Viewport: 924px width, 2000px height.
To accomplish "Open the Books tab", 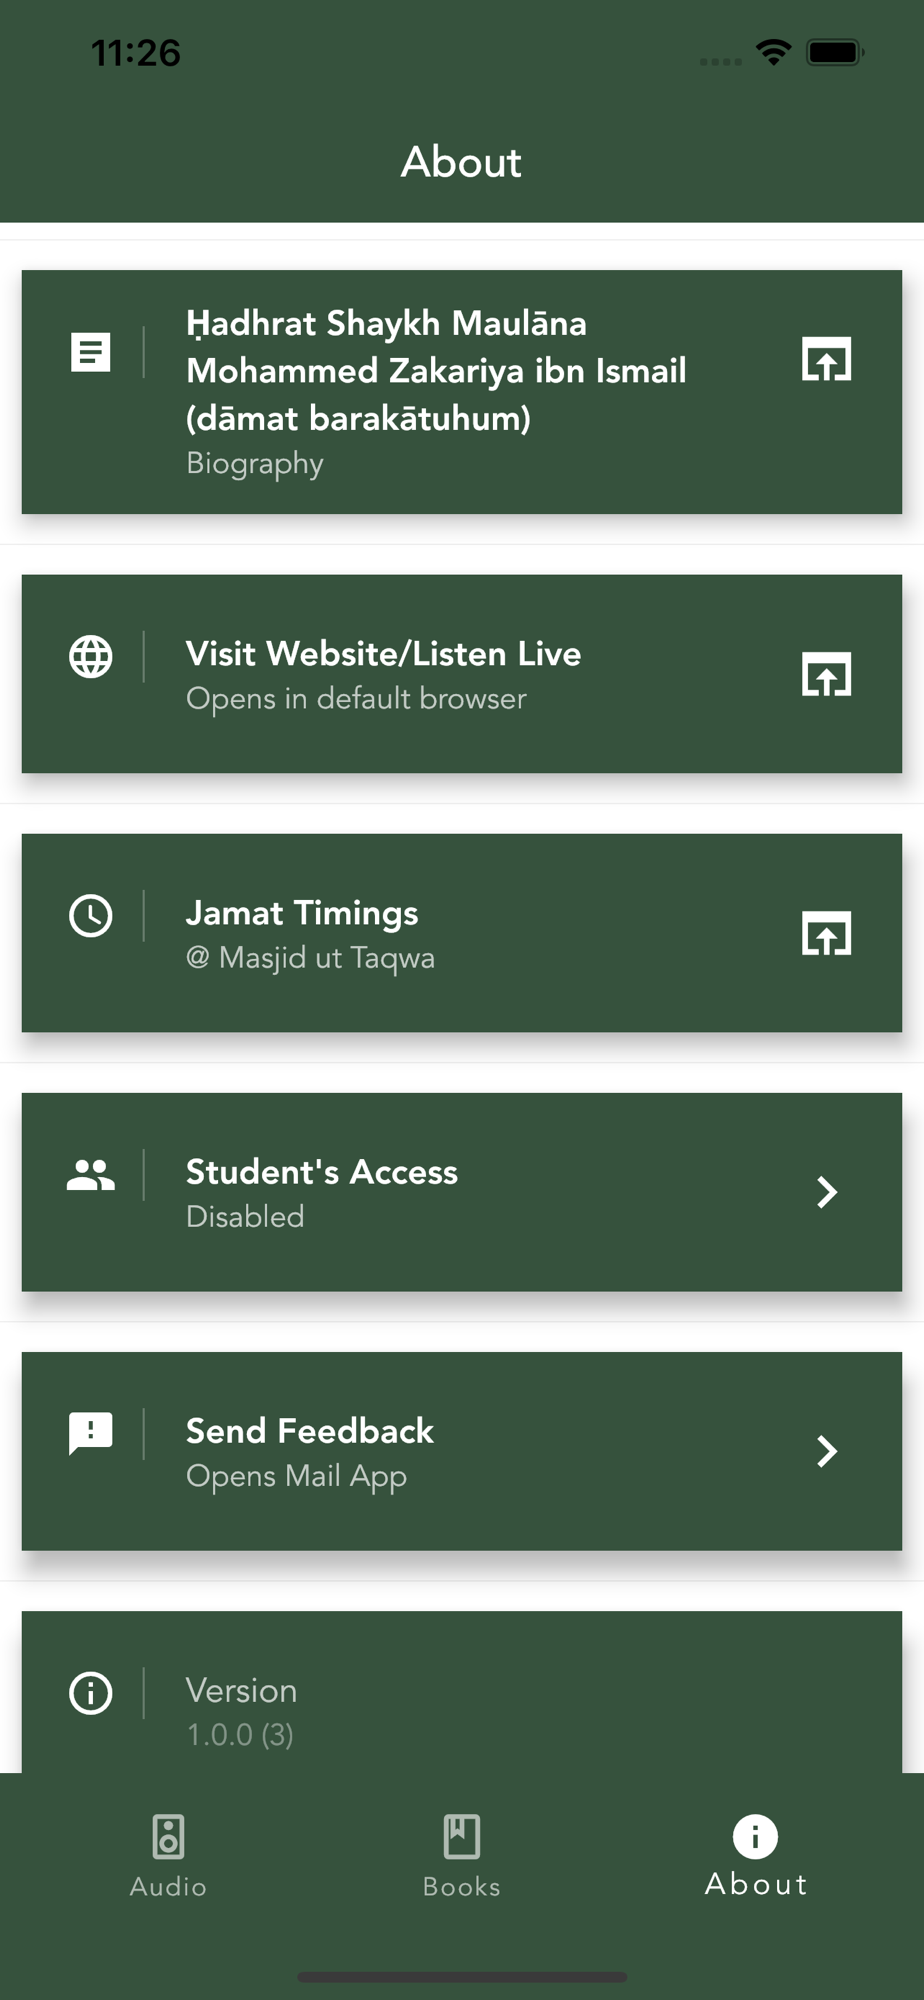I will pos(461,1855).
